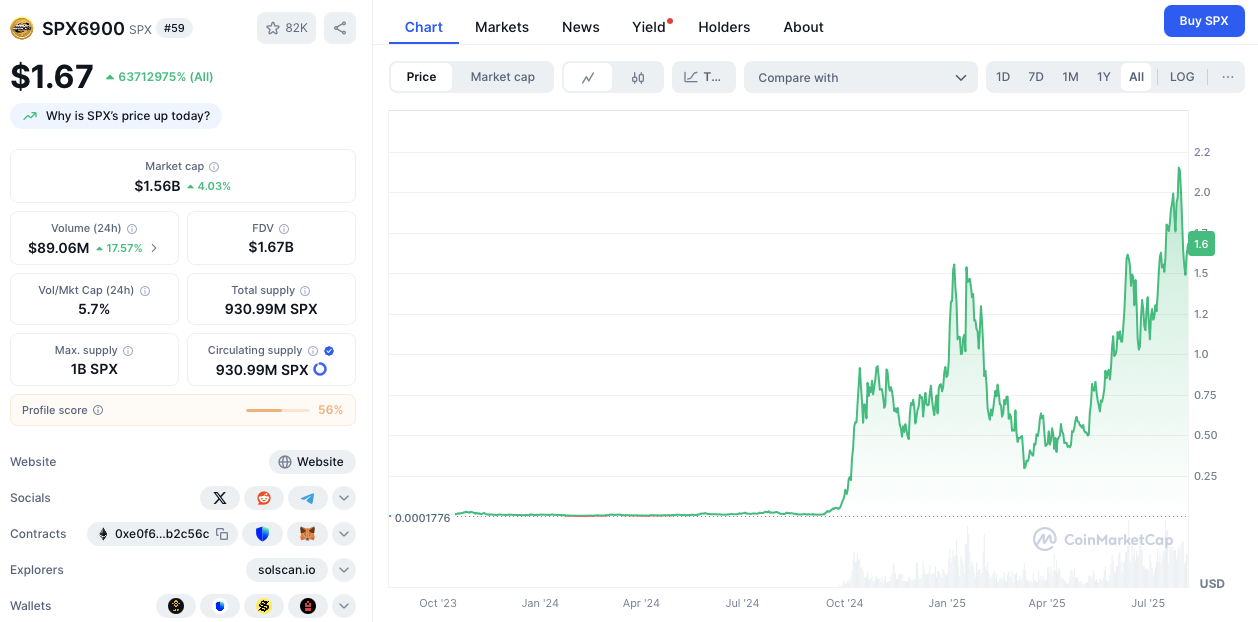Set chart range to All
The width and height of the screenshot is (1258, 622).
(x=1136, y=77)
